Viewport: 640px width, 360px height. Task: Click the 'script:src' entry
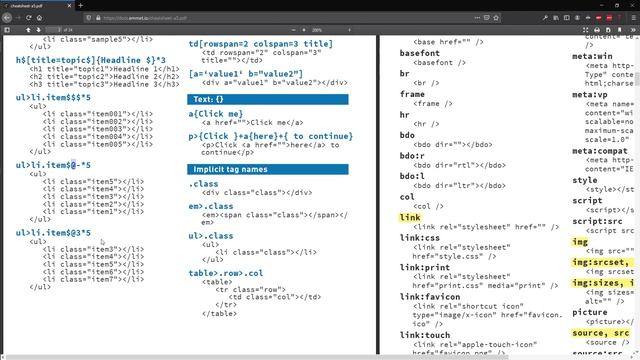pyautogui.click(x=597, y=221)
